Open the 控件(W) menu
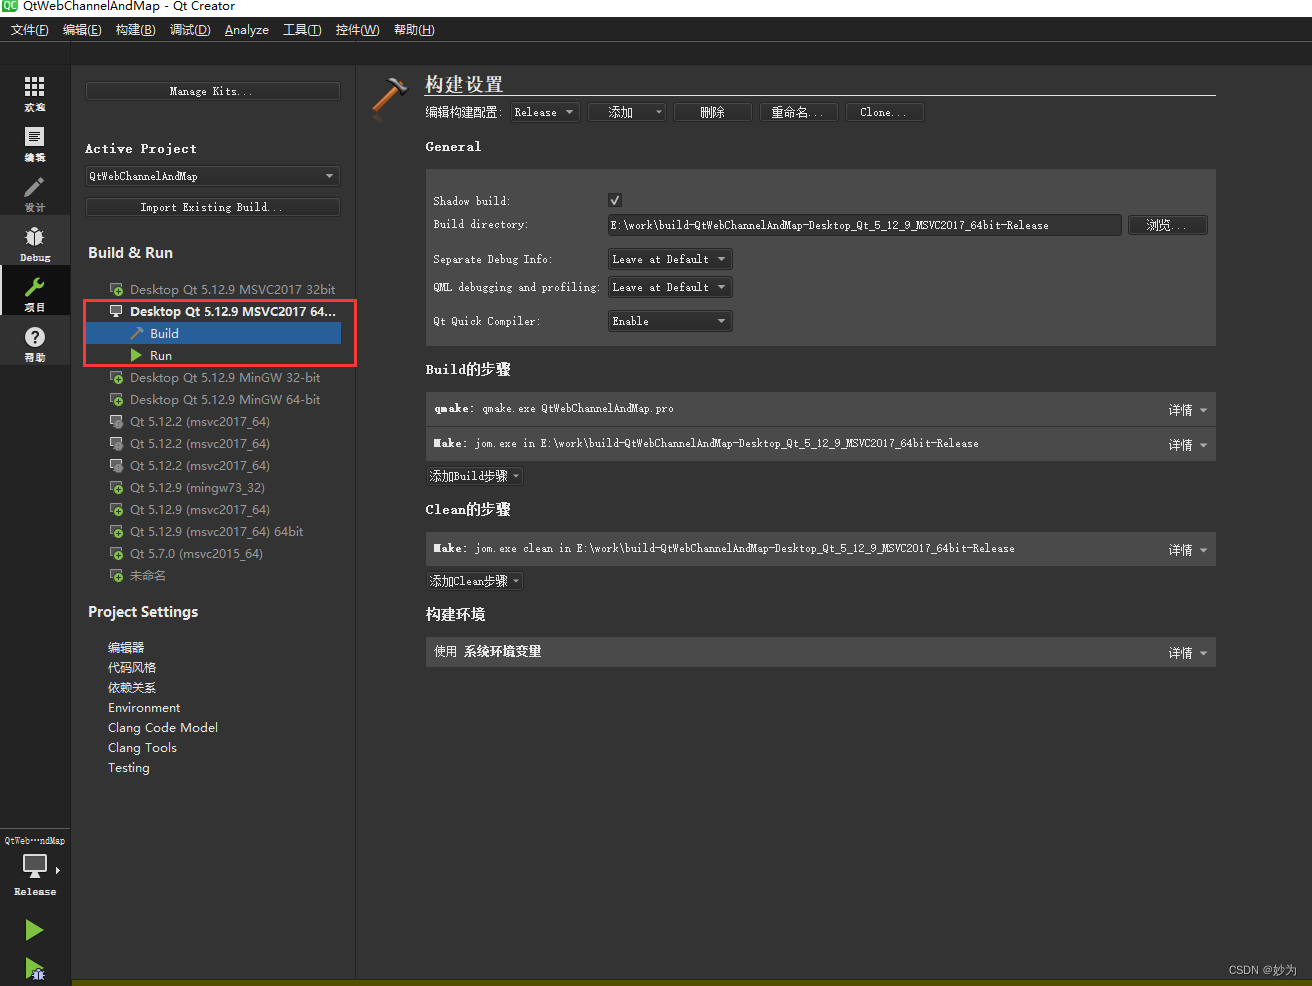The width and height of the screenshot is (1312, 986). coord(357,30)
